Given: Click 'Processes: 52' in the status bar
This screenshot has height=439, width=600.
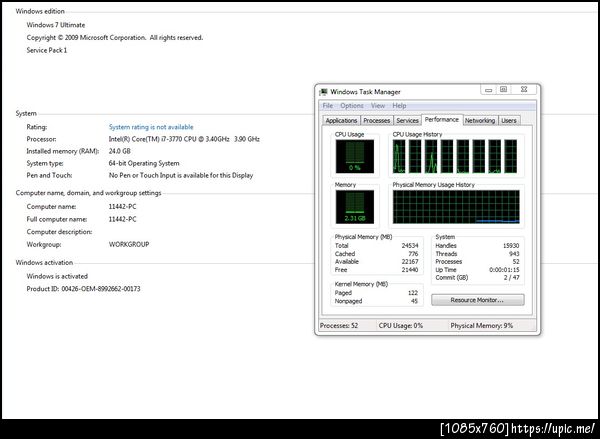Looking at the screenshot, I should point(339,326).
